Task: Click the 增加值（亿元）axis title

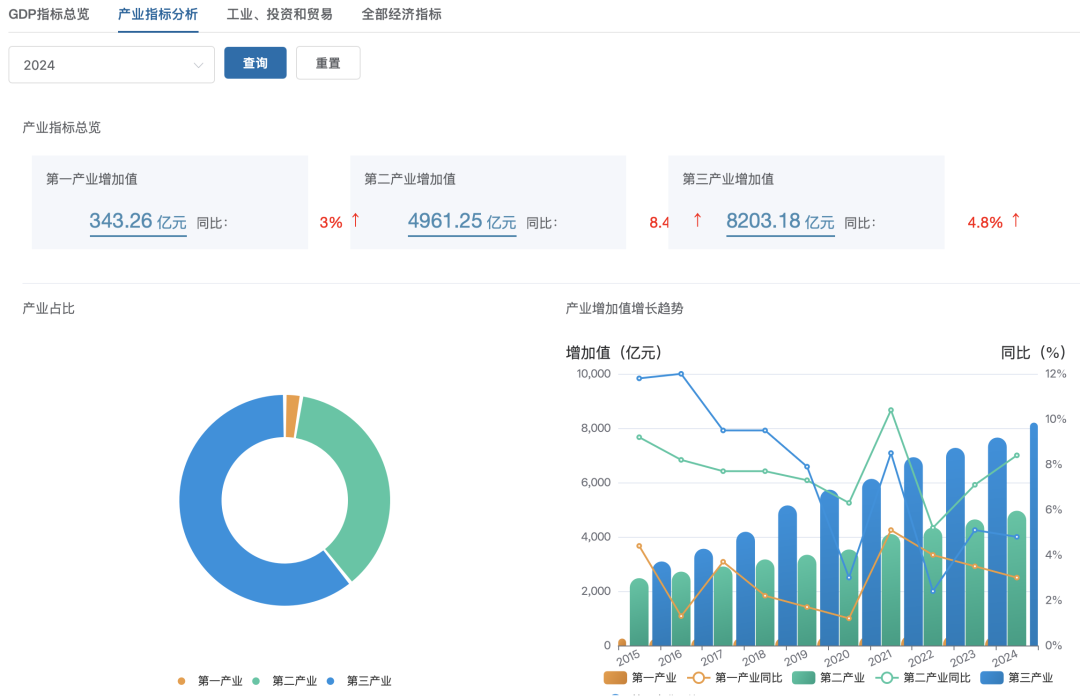Action: click(614, 353)
